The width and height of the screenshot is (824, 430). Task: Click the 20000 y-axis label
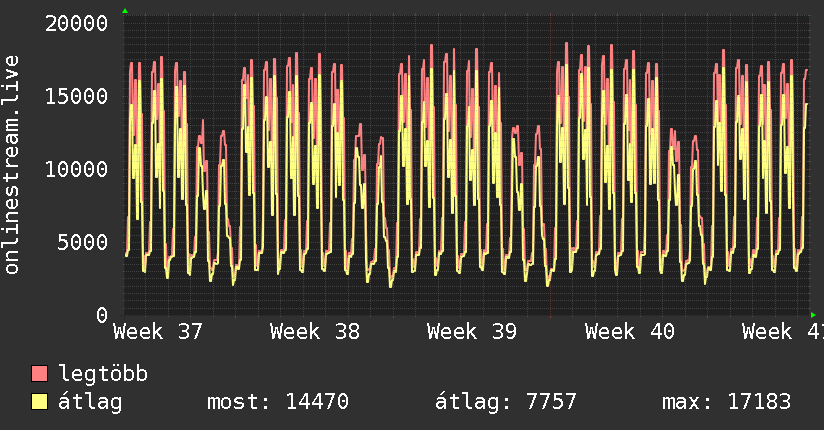point(76,24)
